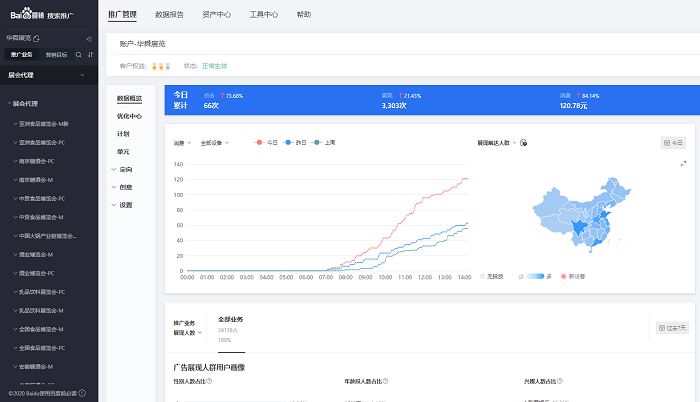The width and height of the screenshot is (700, 402).
Task: Click the China map region chart
Action: (x=582, y=214)
